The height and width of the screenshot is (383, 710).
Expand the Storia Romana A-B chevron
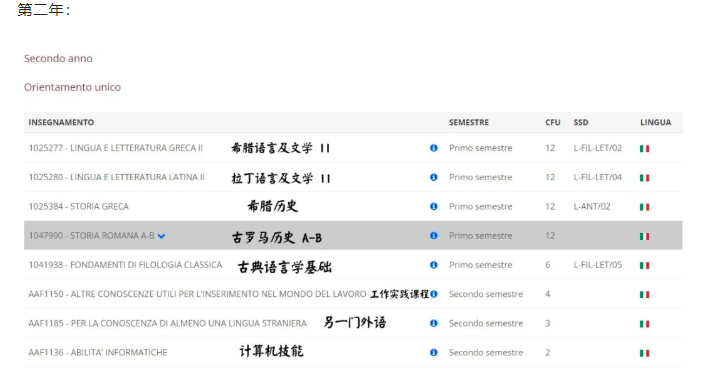click(x=161, y=236)
